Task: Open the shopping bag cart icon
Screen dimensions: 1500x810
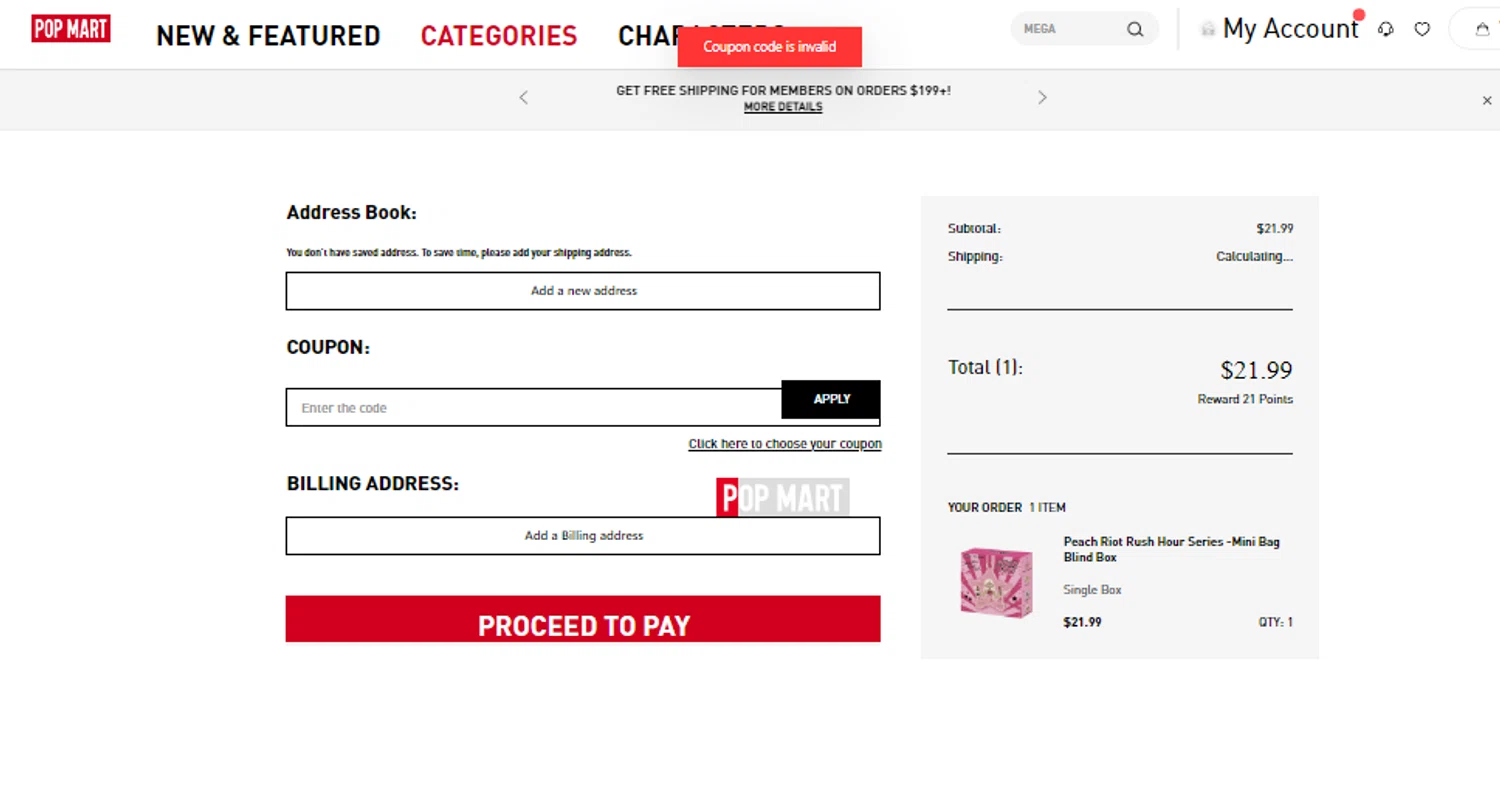Action: tap(1482, 30)
